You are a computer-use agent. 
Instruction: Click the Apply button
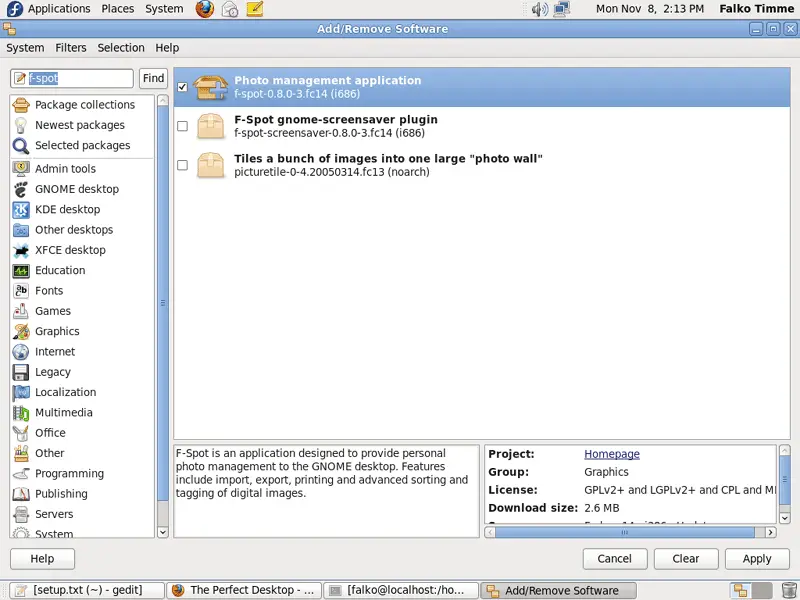[x=757, y=559]
